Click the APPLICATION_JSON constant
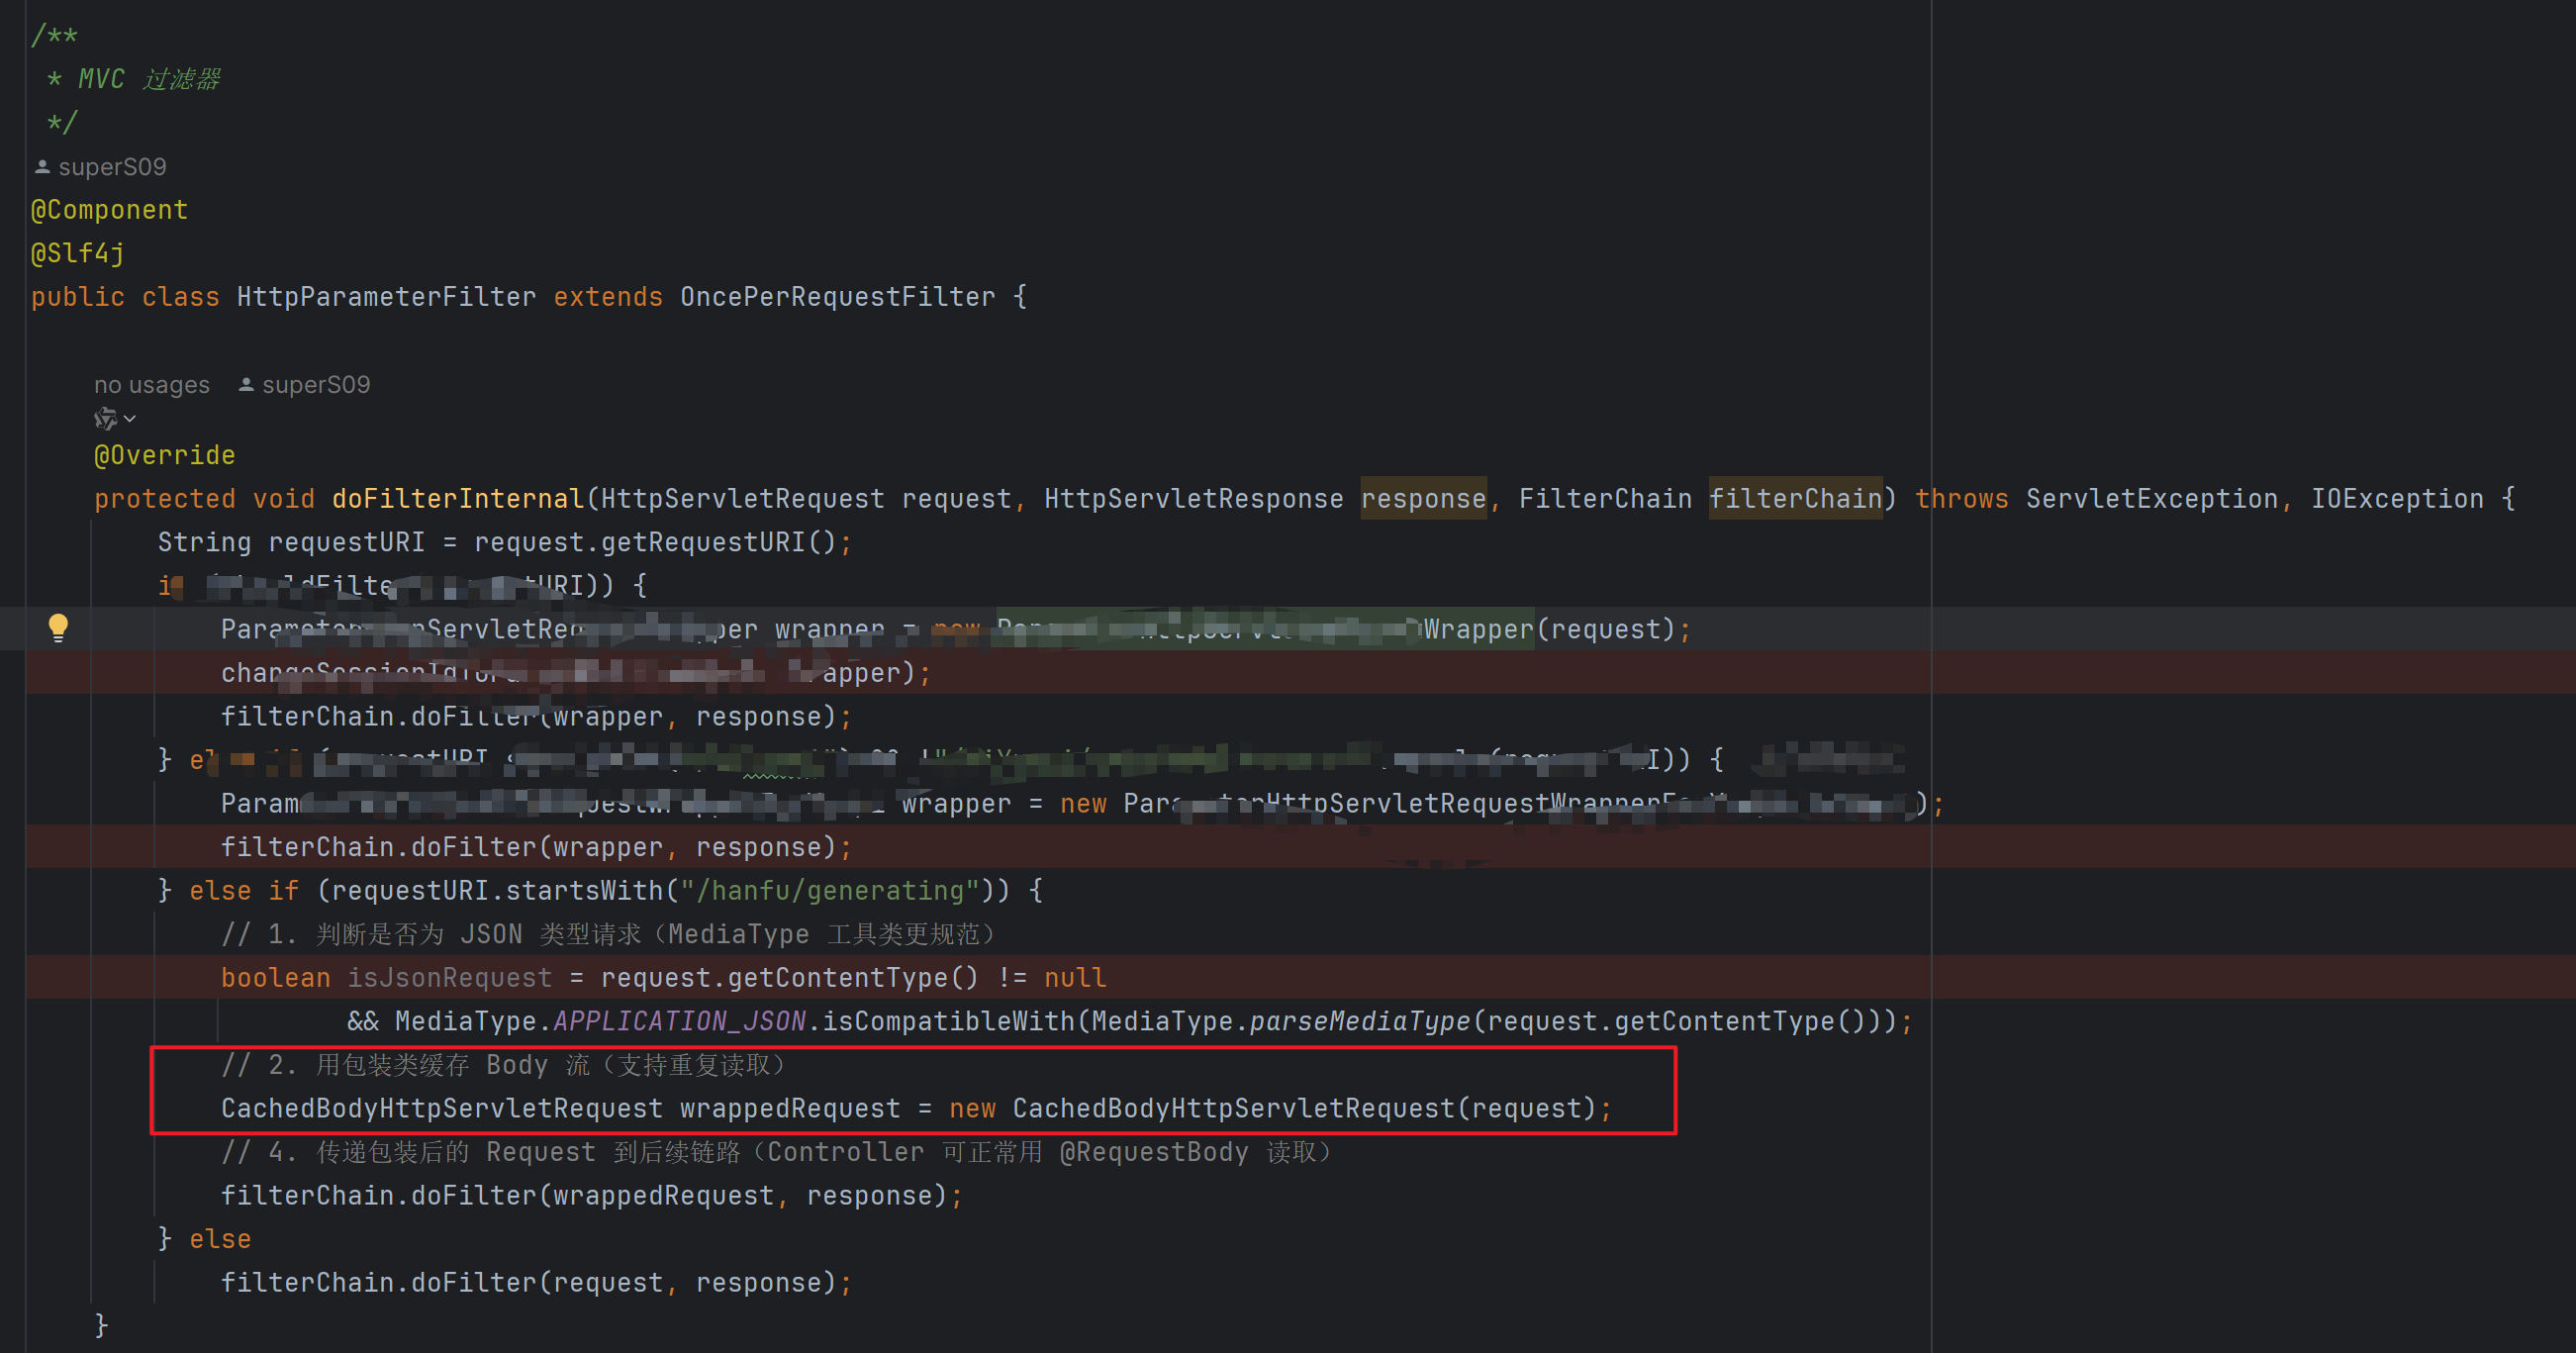The image size is (2576, 1353). (x=679, y=1021)
